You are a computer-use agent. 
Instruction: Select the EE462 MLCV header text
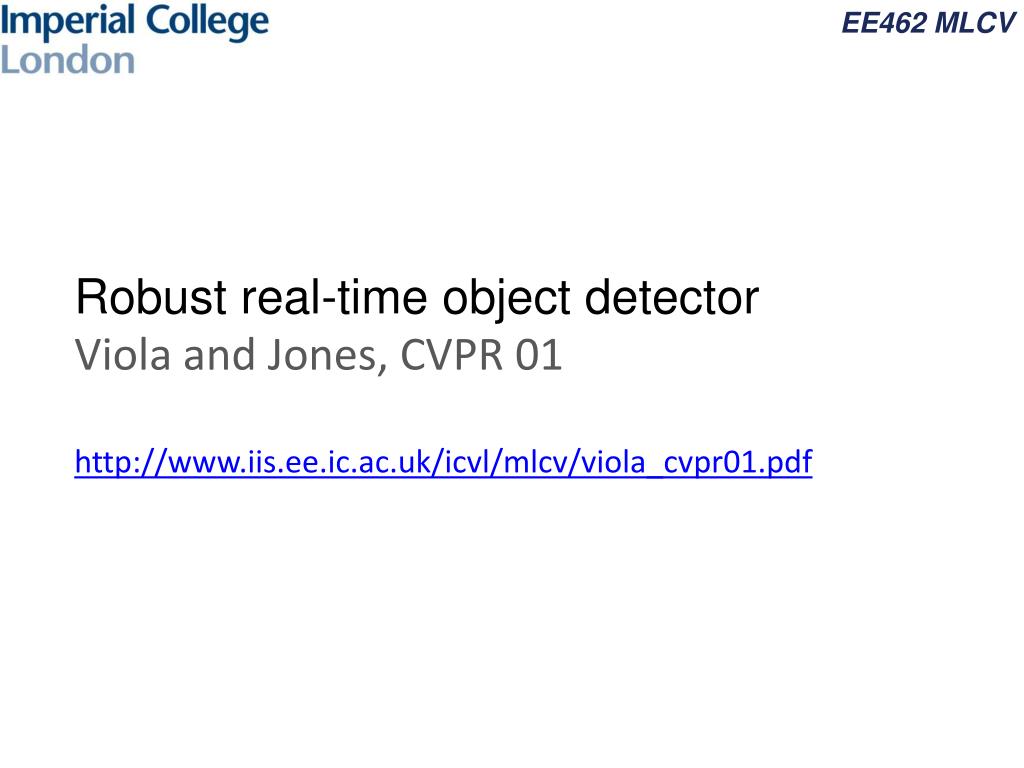928,23
